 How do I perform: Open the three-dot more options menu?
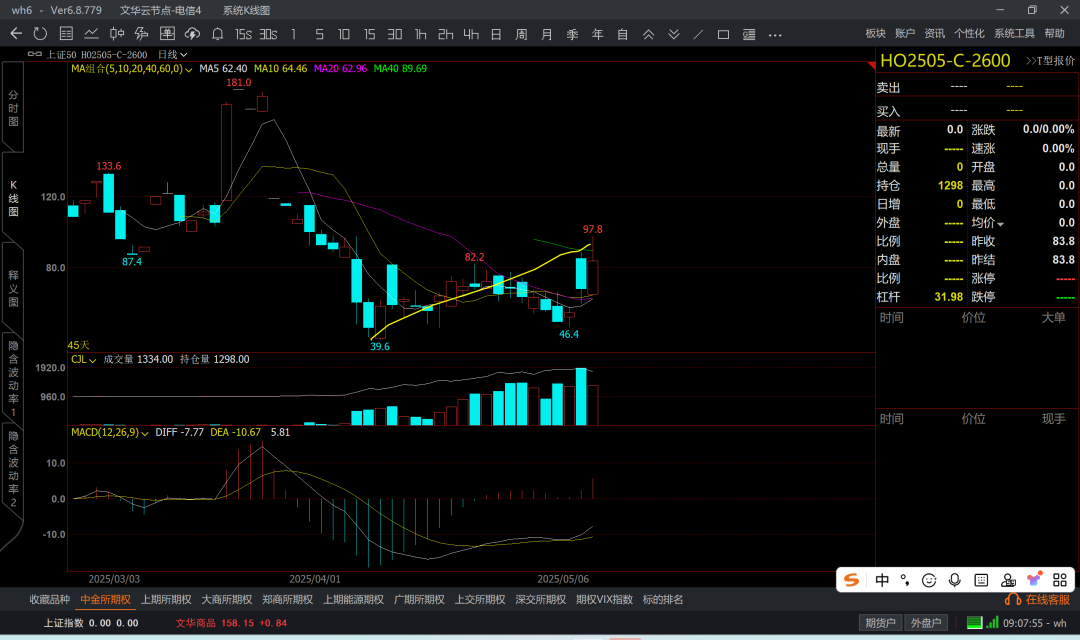tap(775, 34)
